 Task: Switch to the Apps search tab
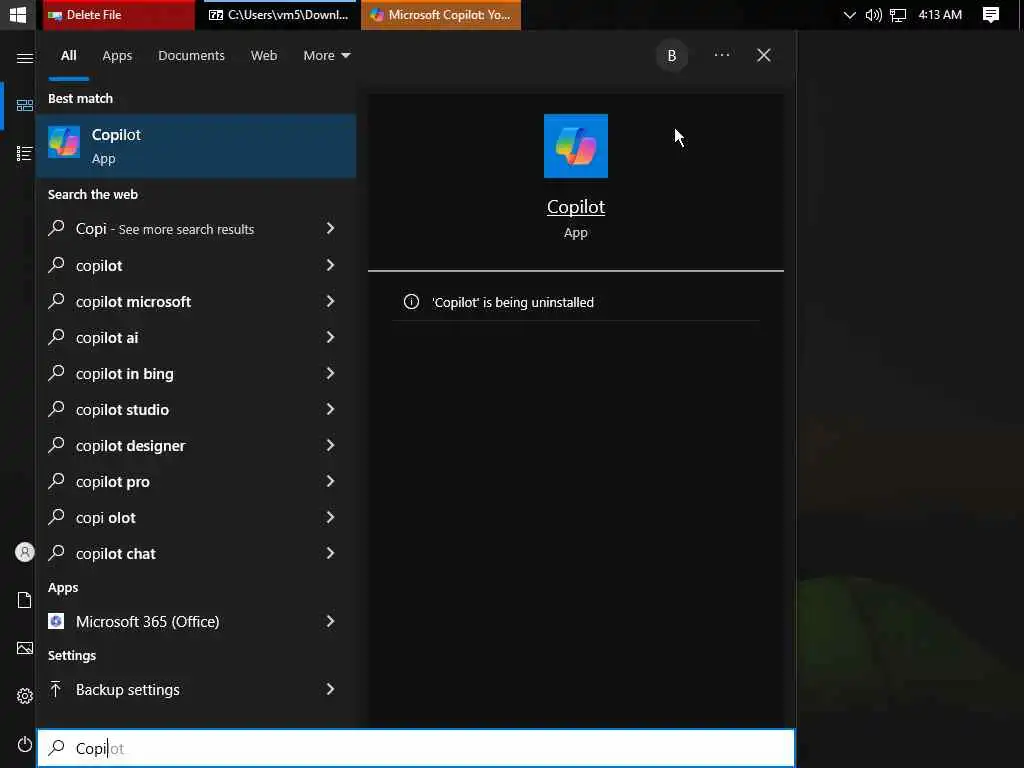(x=117, y=56)
